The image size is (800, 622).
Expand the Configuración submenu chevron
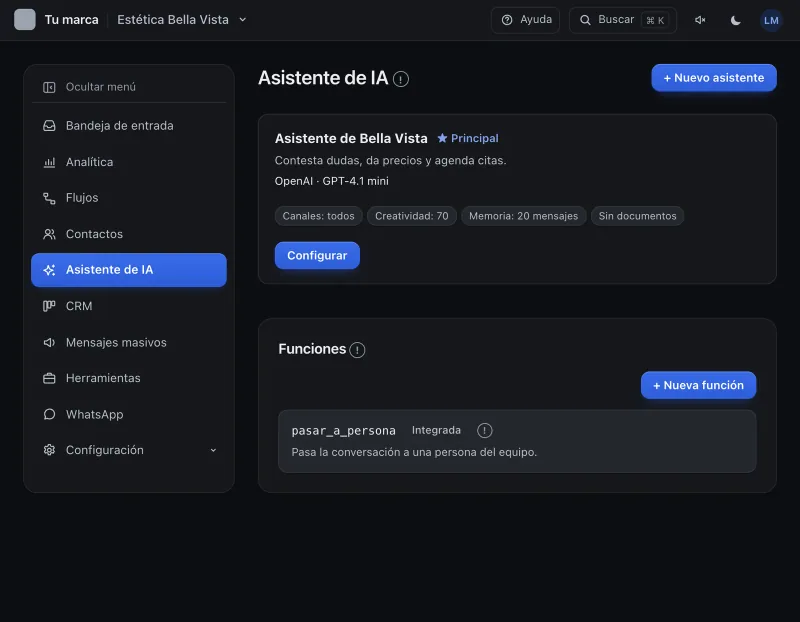pos(213,450)
